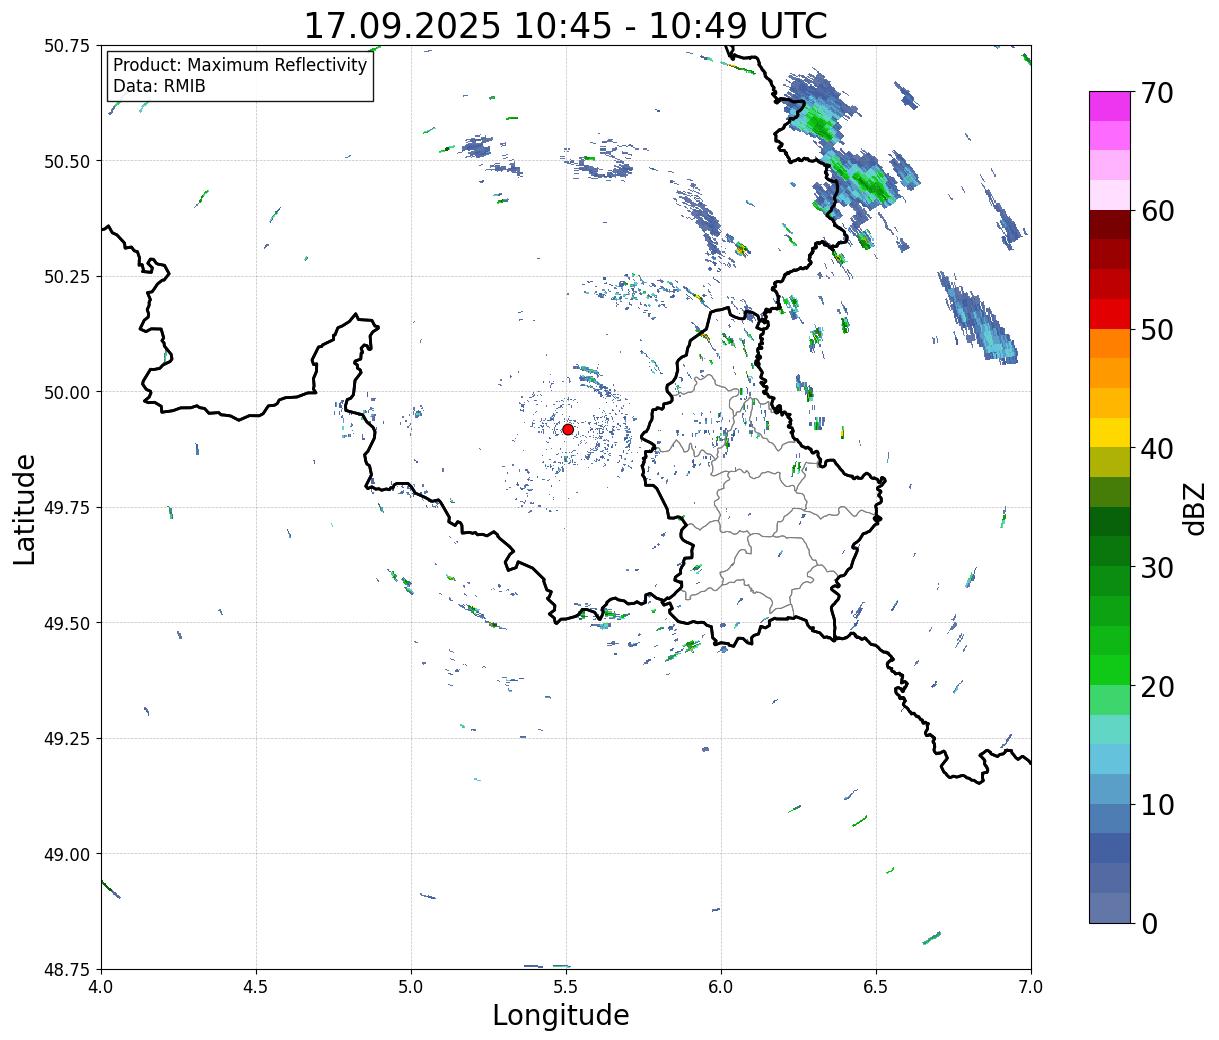Click the y-axis tick label '50.75'
This screenshot has width=1219, height=1040.
67,45
